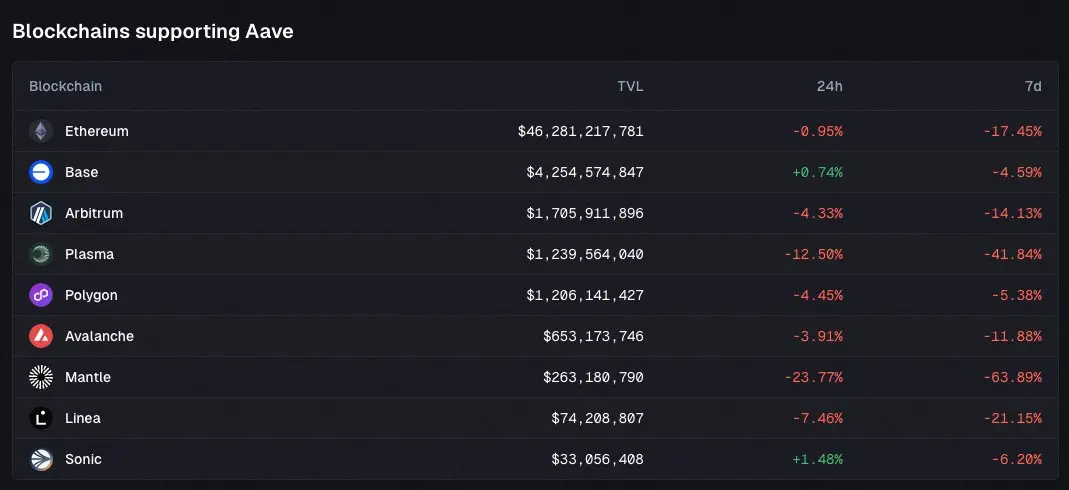1069x490 pixels.
Task: Click the Ethereum logo icon
Action: (x=41, y=131)
